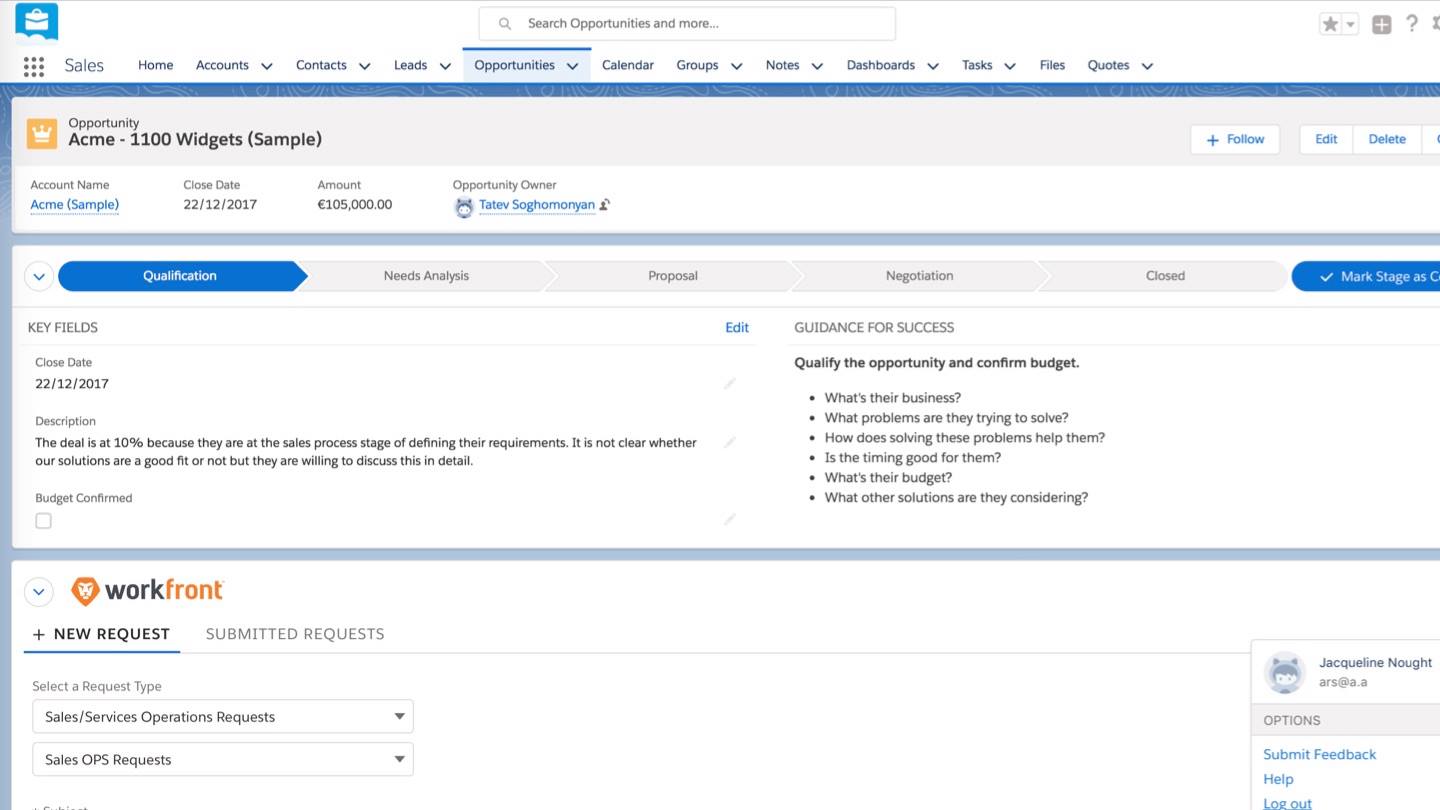1440x810 pixels.
Task: Open the App Launcher grid icon
Action: point(33,66)
